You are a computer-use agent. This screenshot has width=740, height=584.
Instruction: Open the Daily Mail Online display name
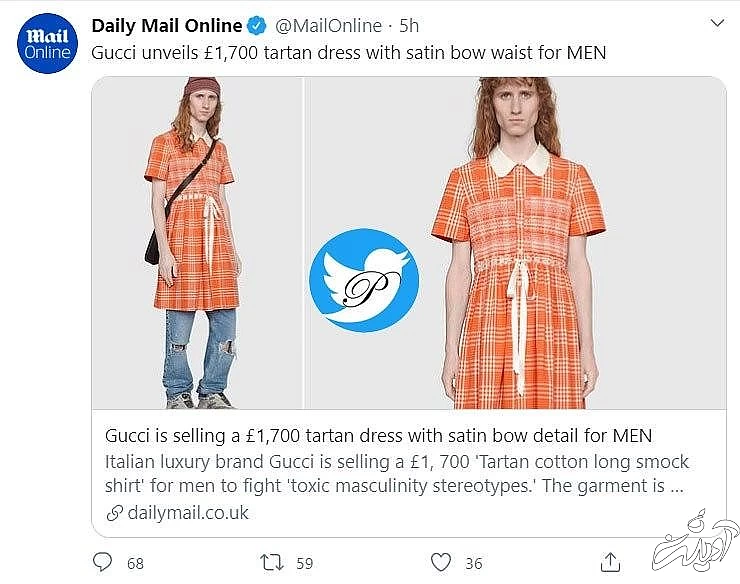[167, 25]
